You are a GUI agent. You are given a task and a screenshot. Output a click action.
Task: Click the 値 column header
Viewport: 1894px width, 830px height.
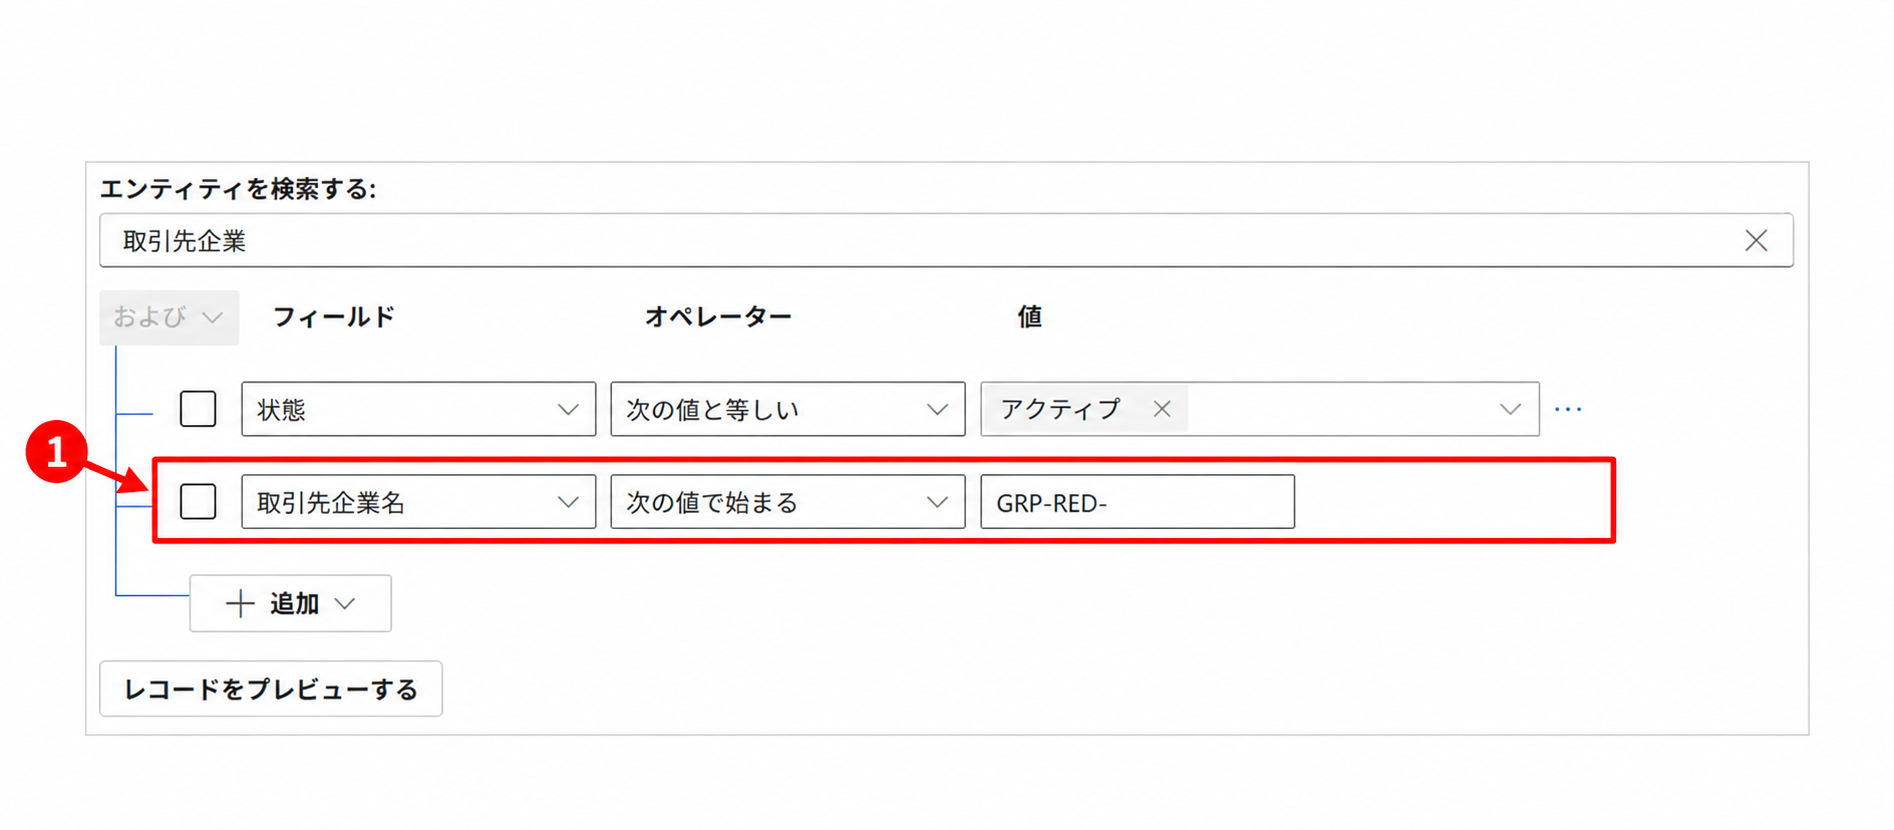pos(1030,317)
